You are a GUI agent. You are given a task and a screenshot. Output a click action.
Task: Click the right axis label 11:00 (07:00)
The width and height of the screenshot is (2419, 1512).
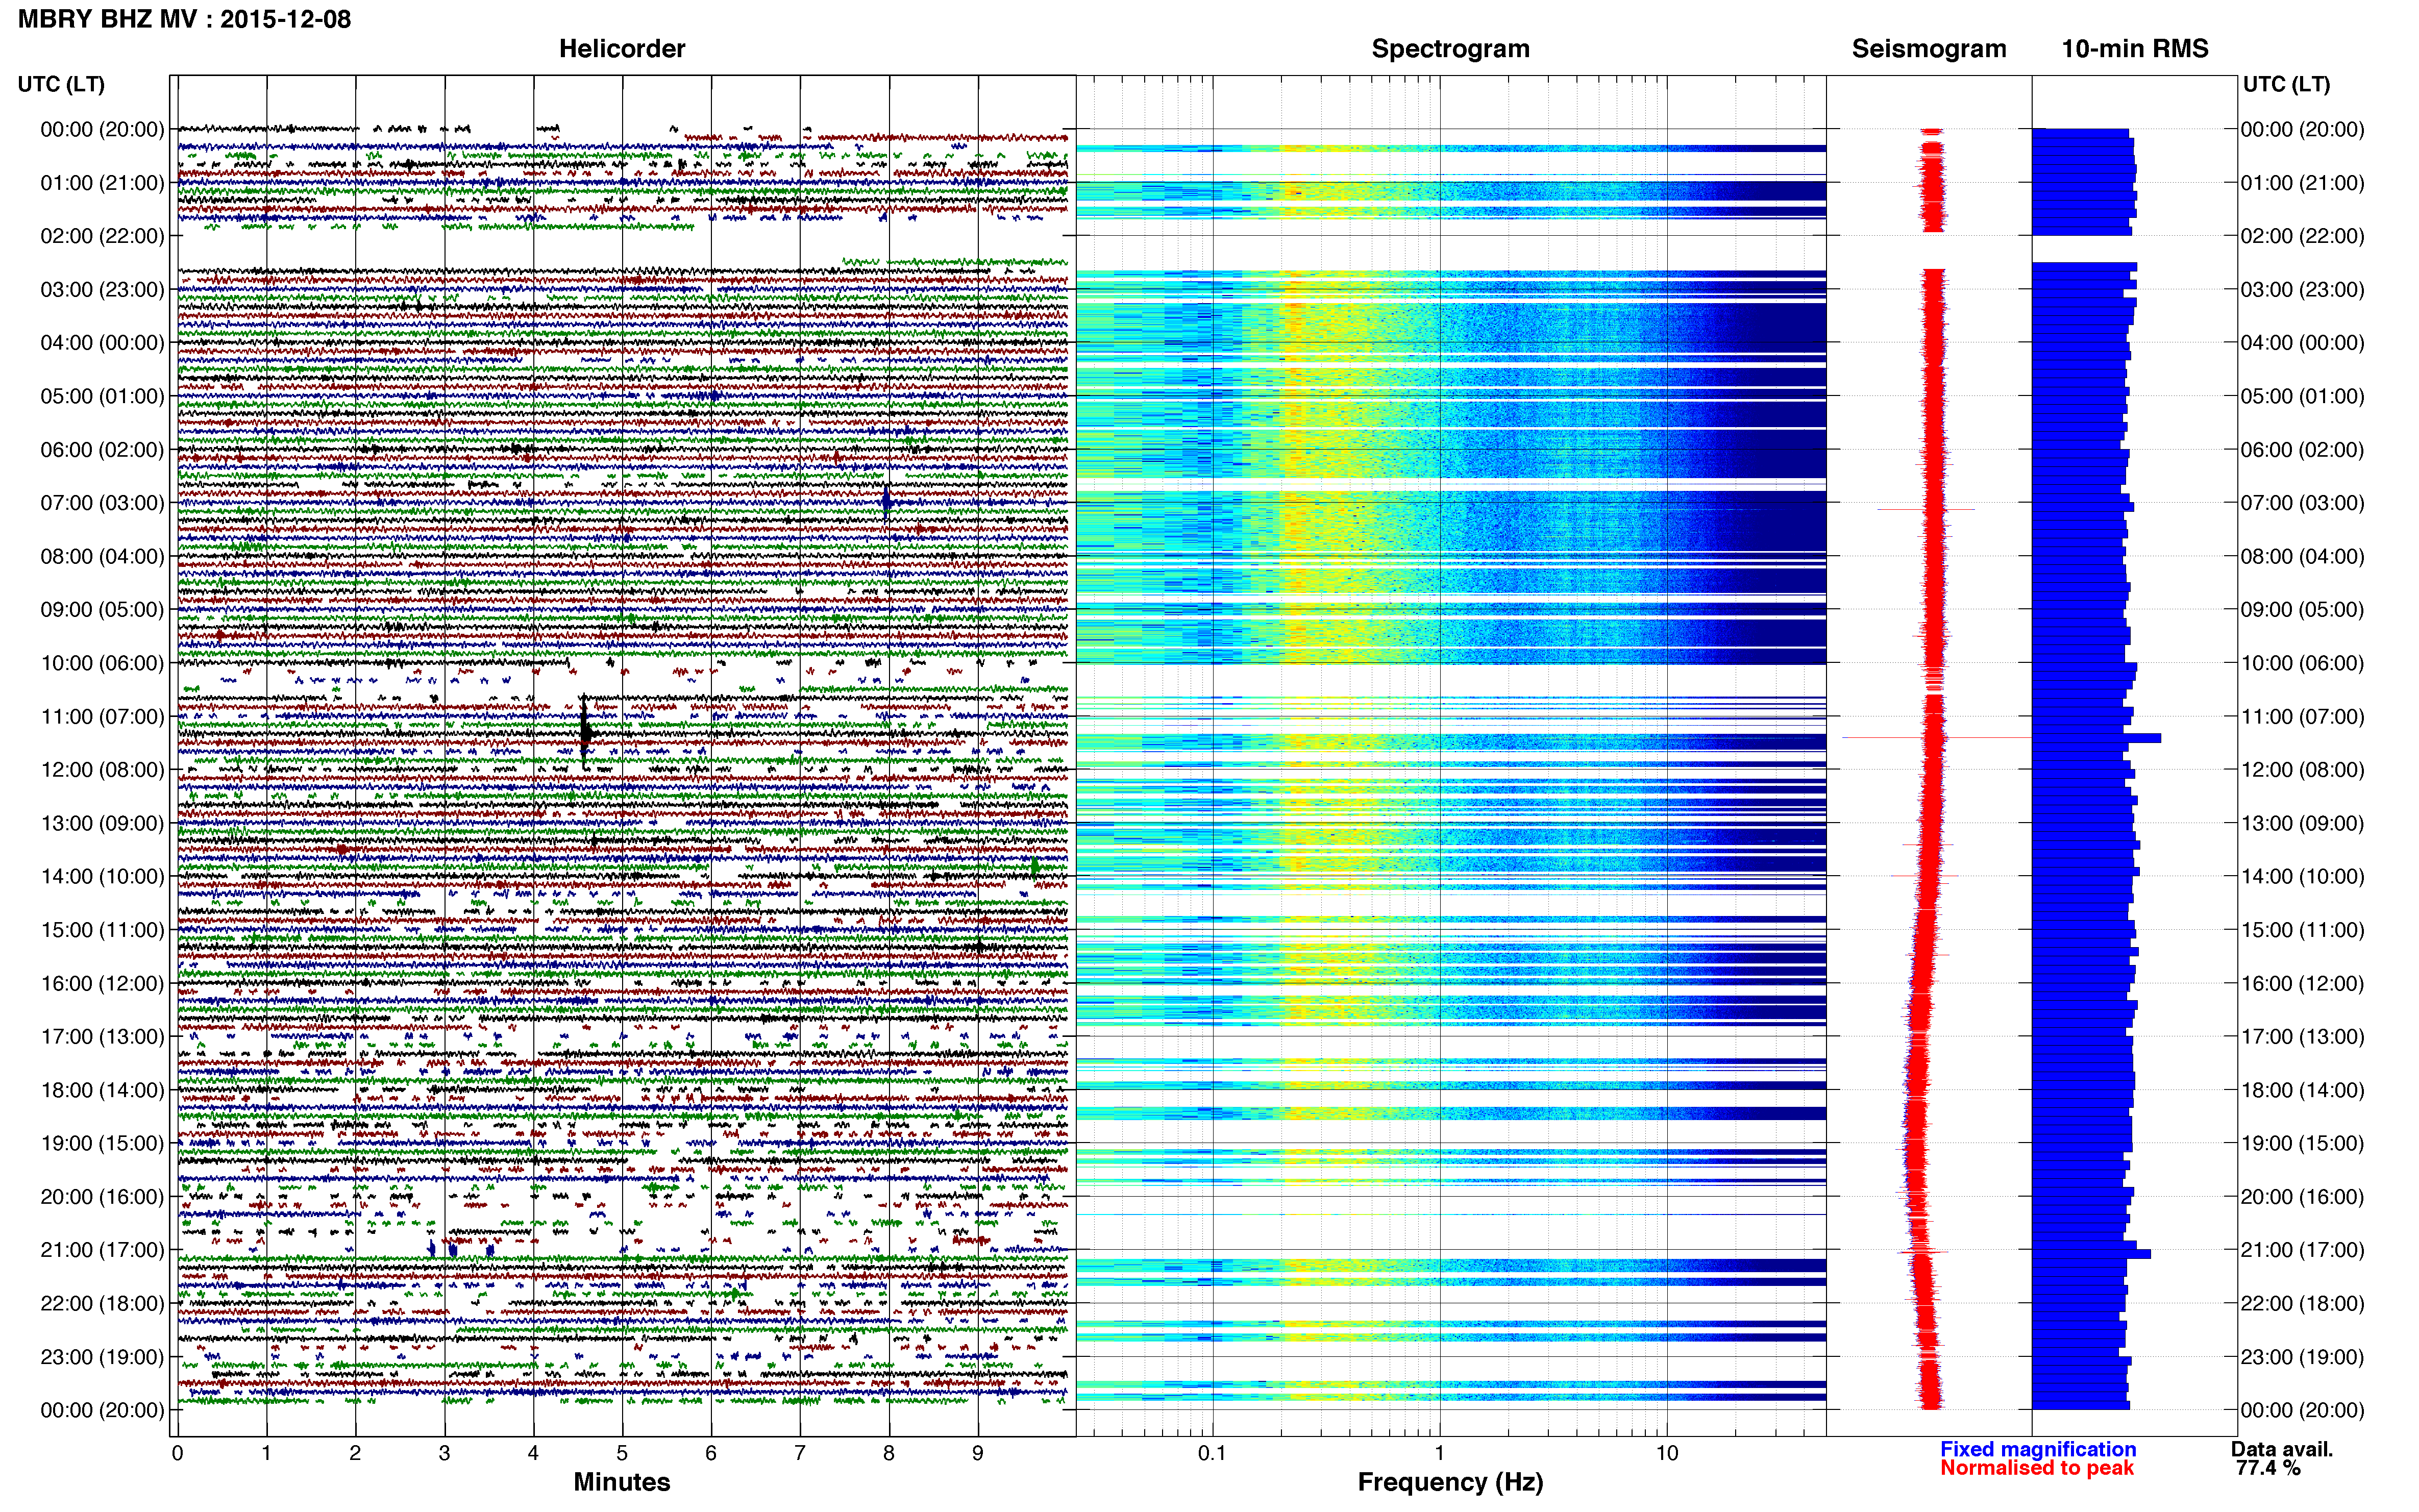pyautogui.click(x=2302, y=717)
